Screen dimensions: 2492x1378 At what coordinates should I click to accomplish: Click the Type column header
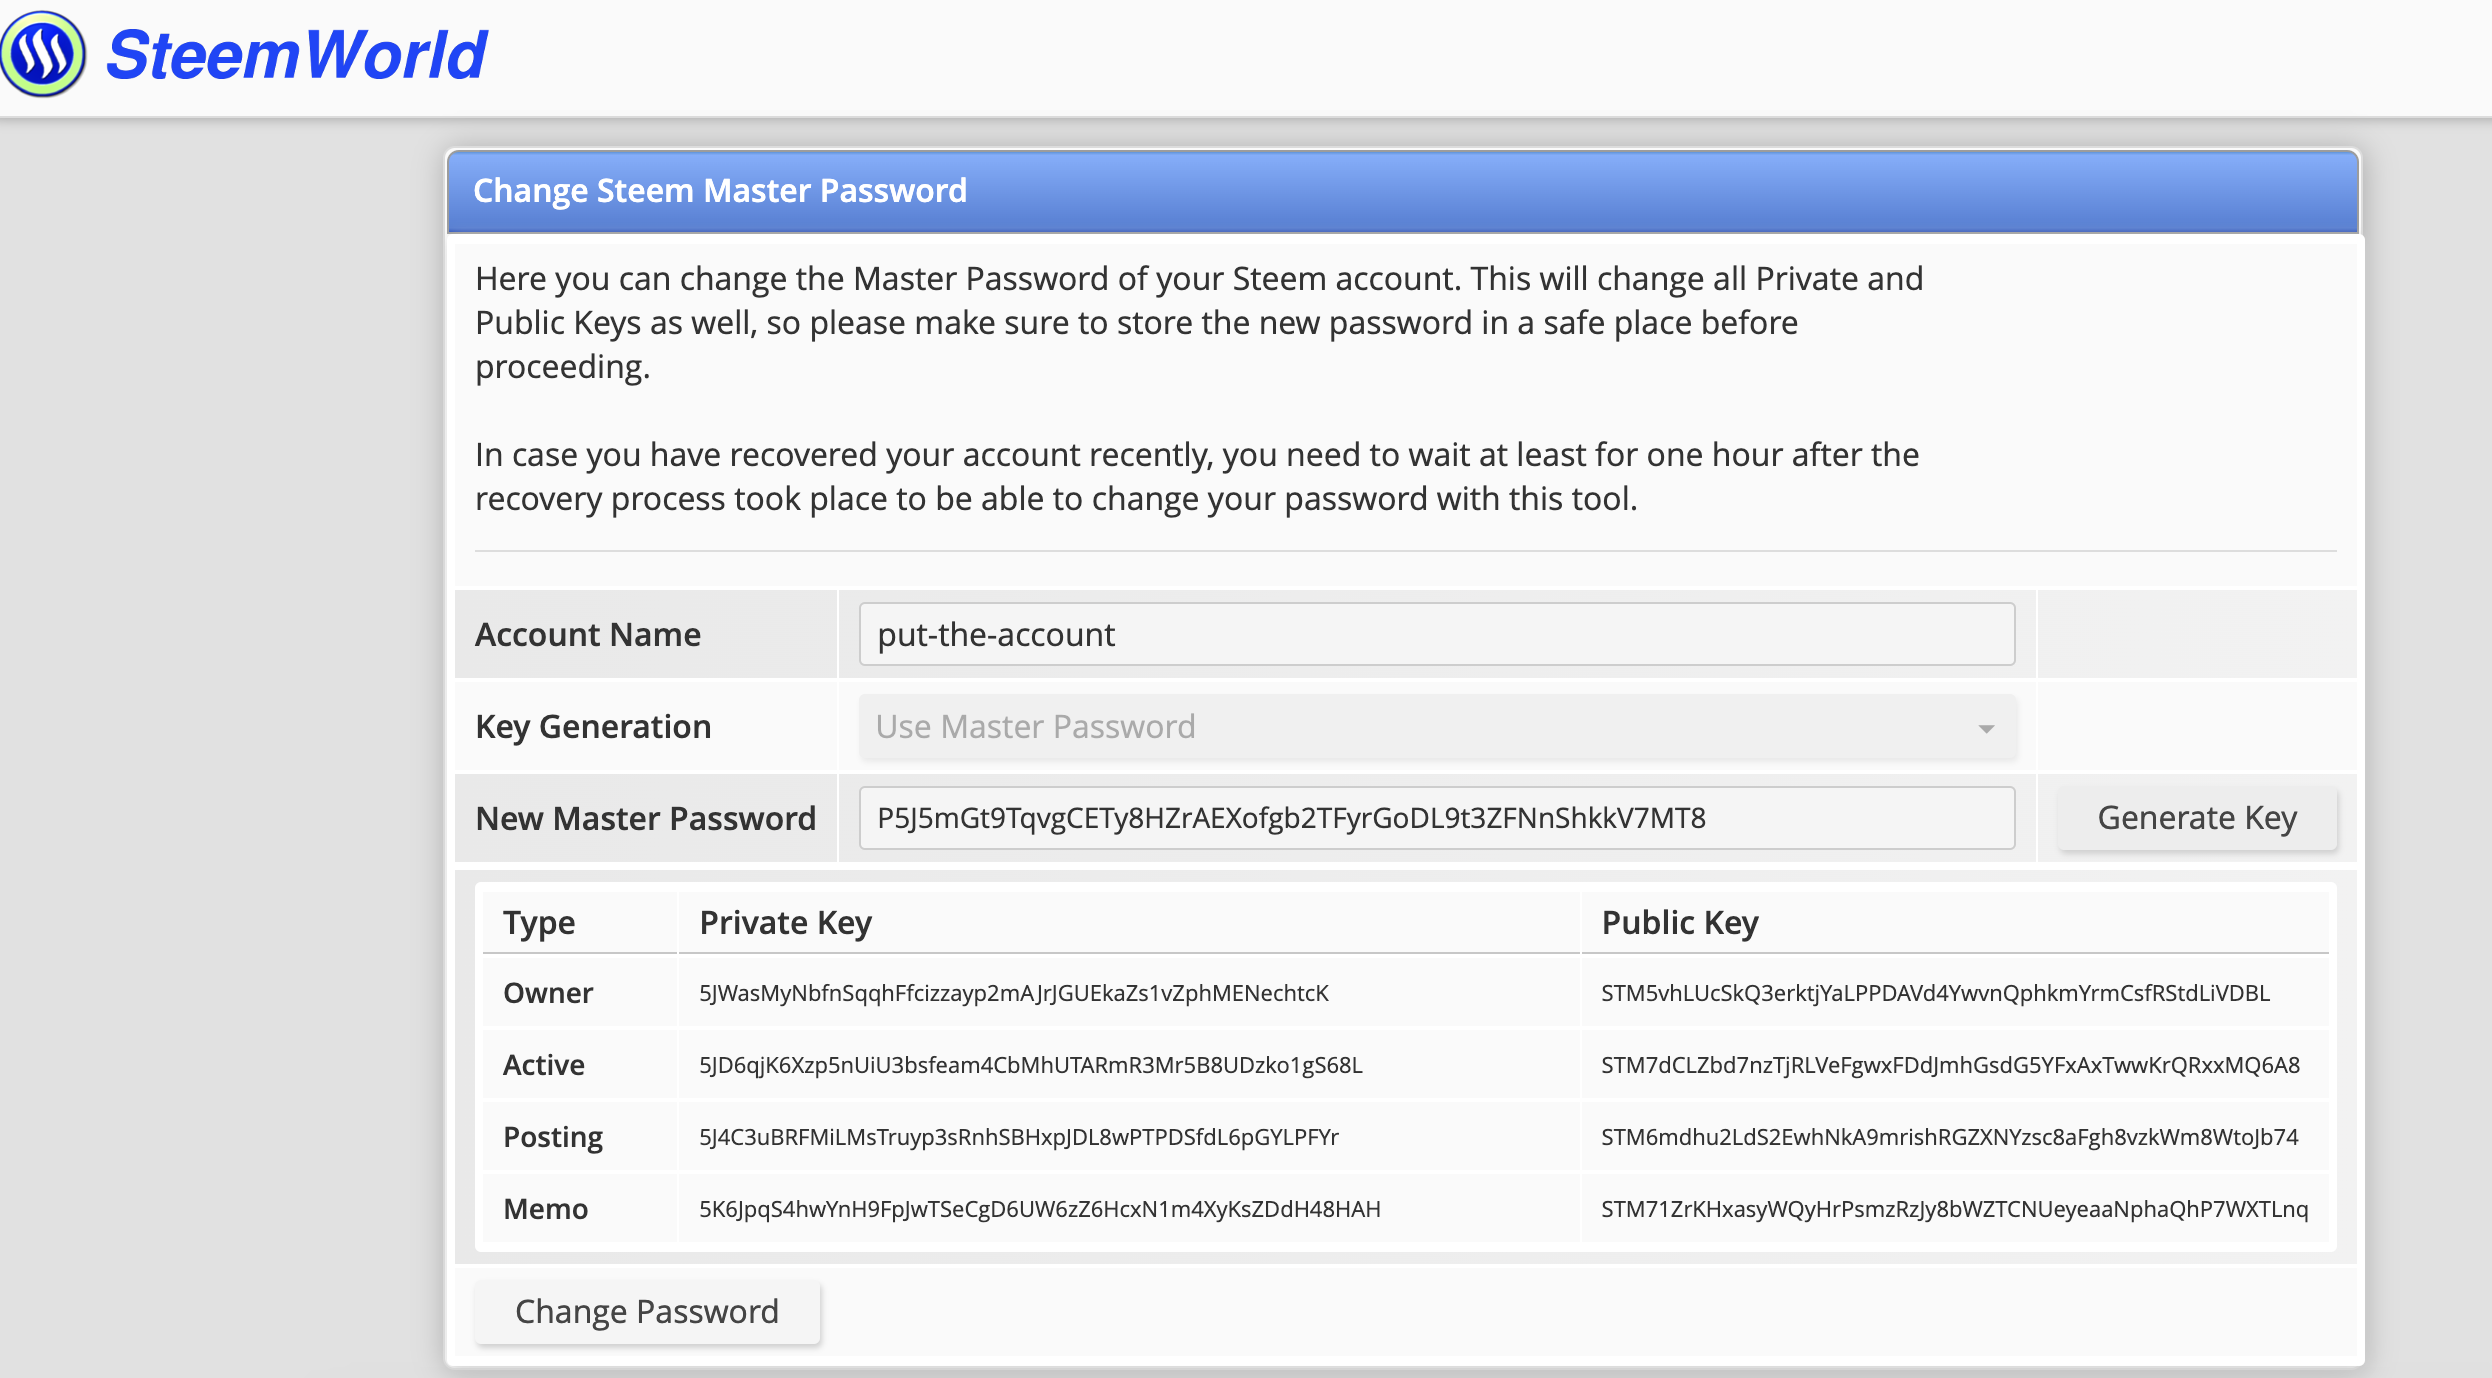[x=539, y=922]
